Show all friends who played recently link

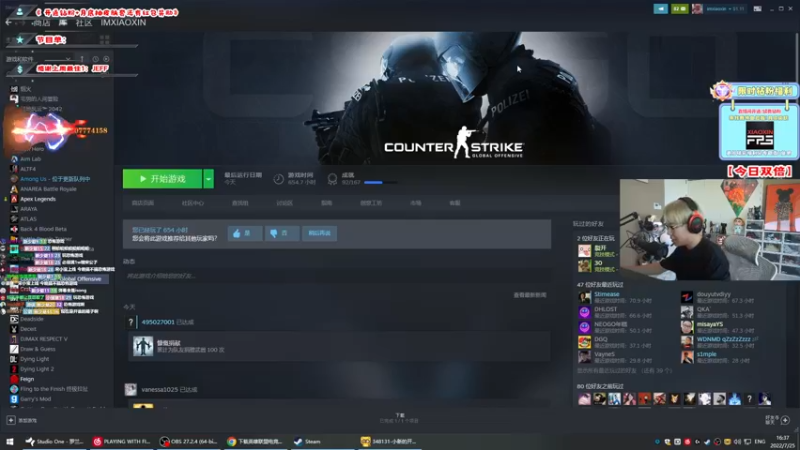[x=624, y=371]
